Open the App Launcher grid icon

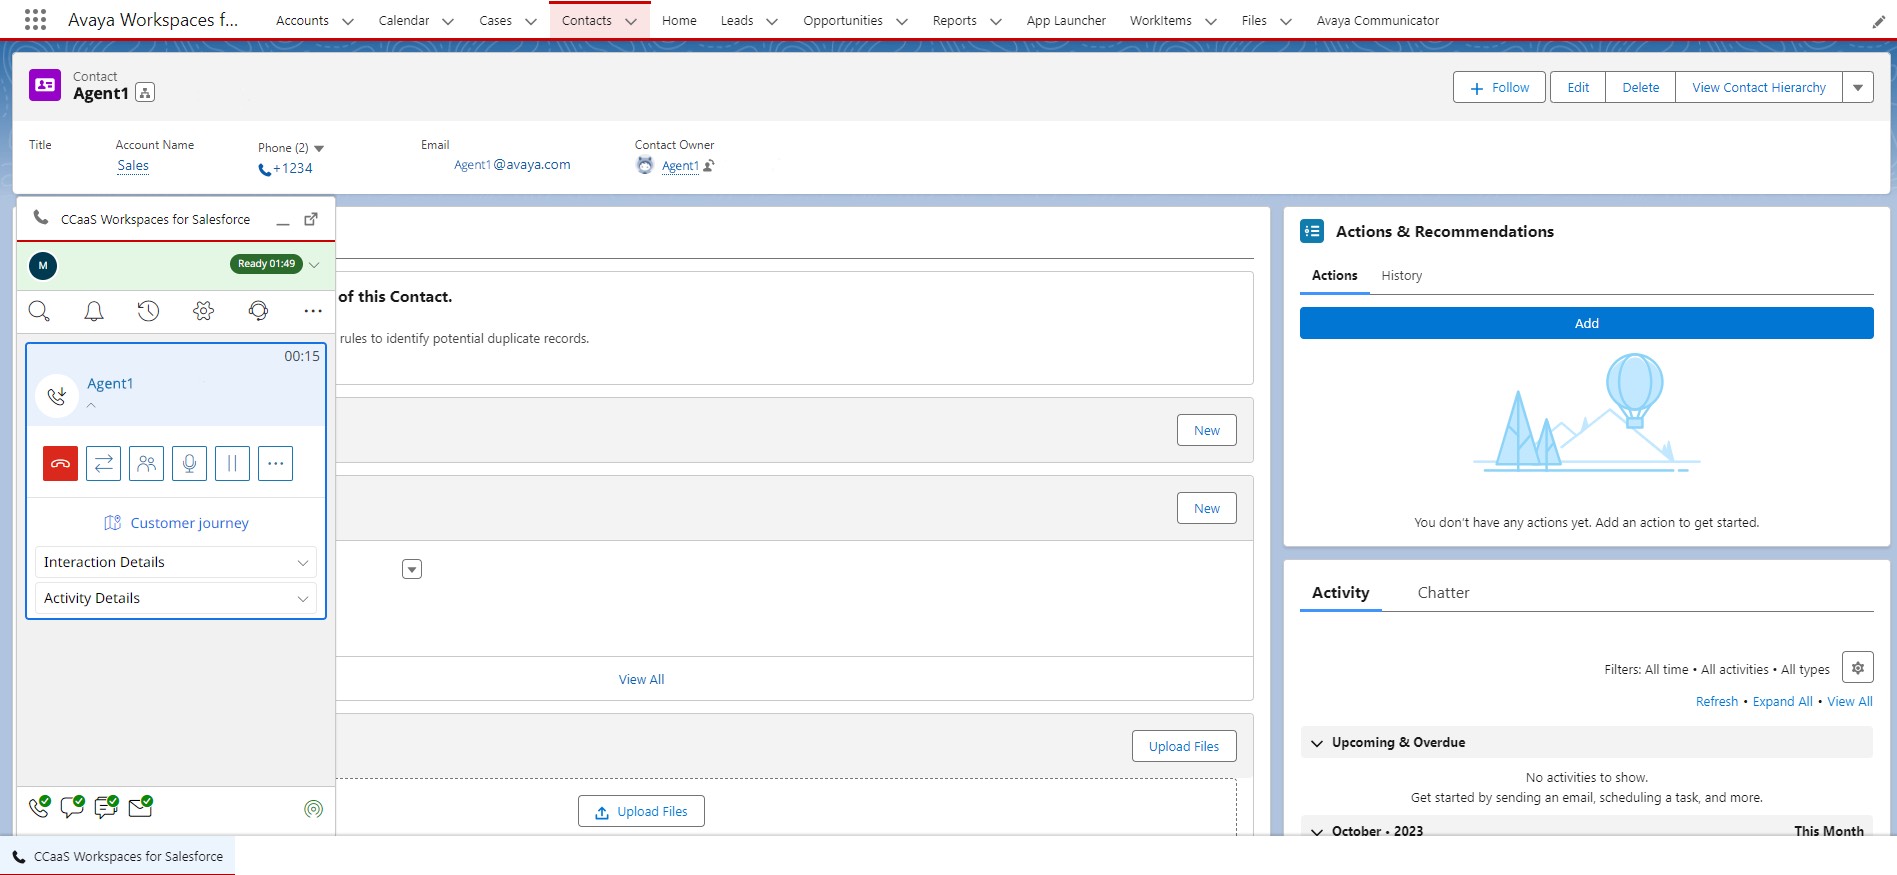[35, 20]
